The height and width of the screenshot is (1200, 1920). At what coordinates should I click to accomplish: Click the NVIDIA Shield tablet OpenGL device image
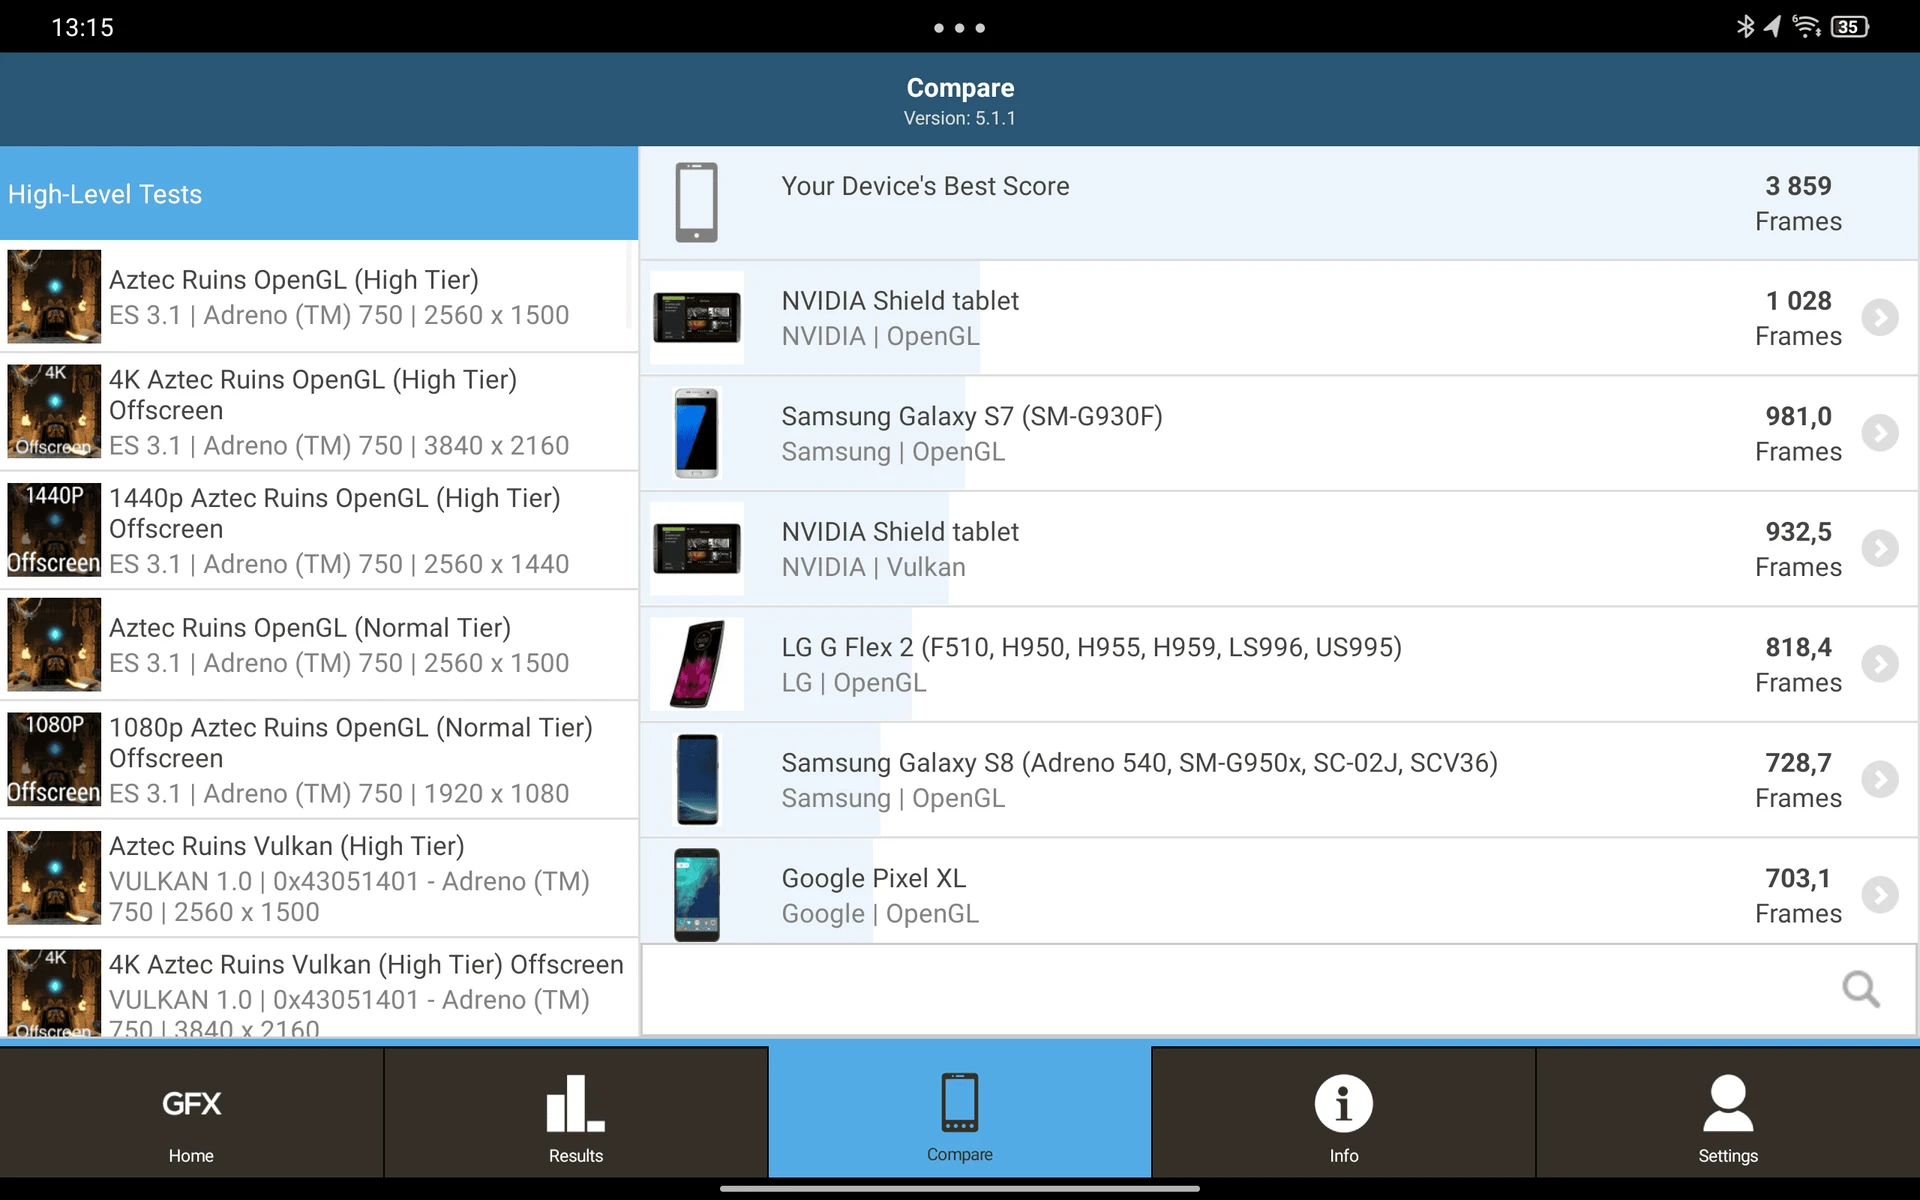pyautogui.click(x=697, y=318)
